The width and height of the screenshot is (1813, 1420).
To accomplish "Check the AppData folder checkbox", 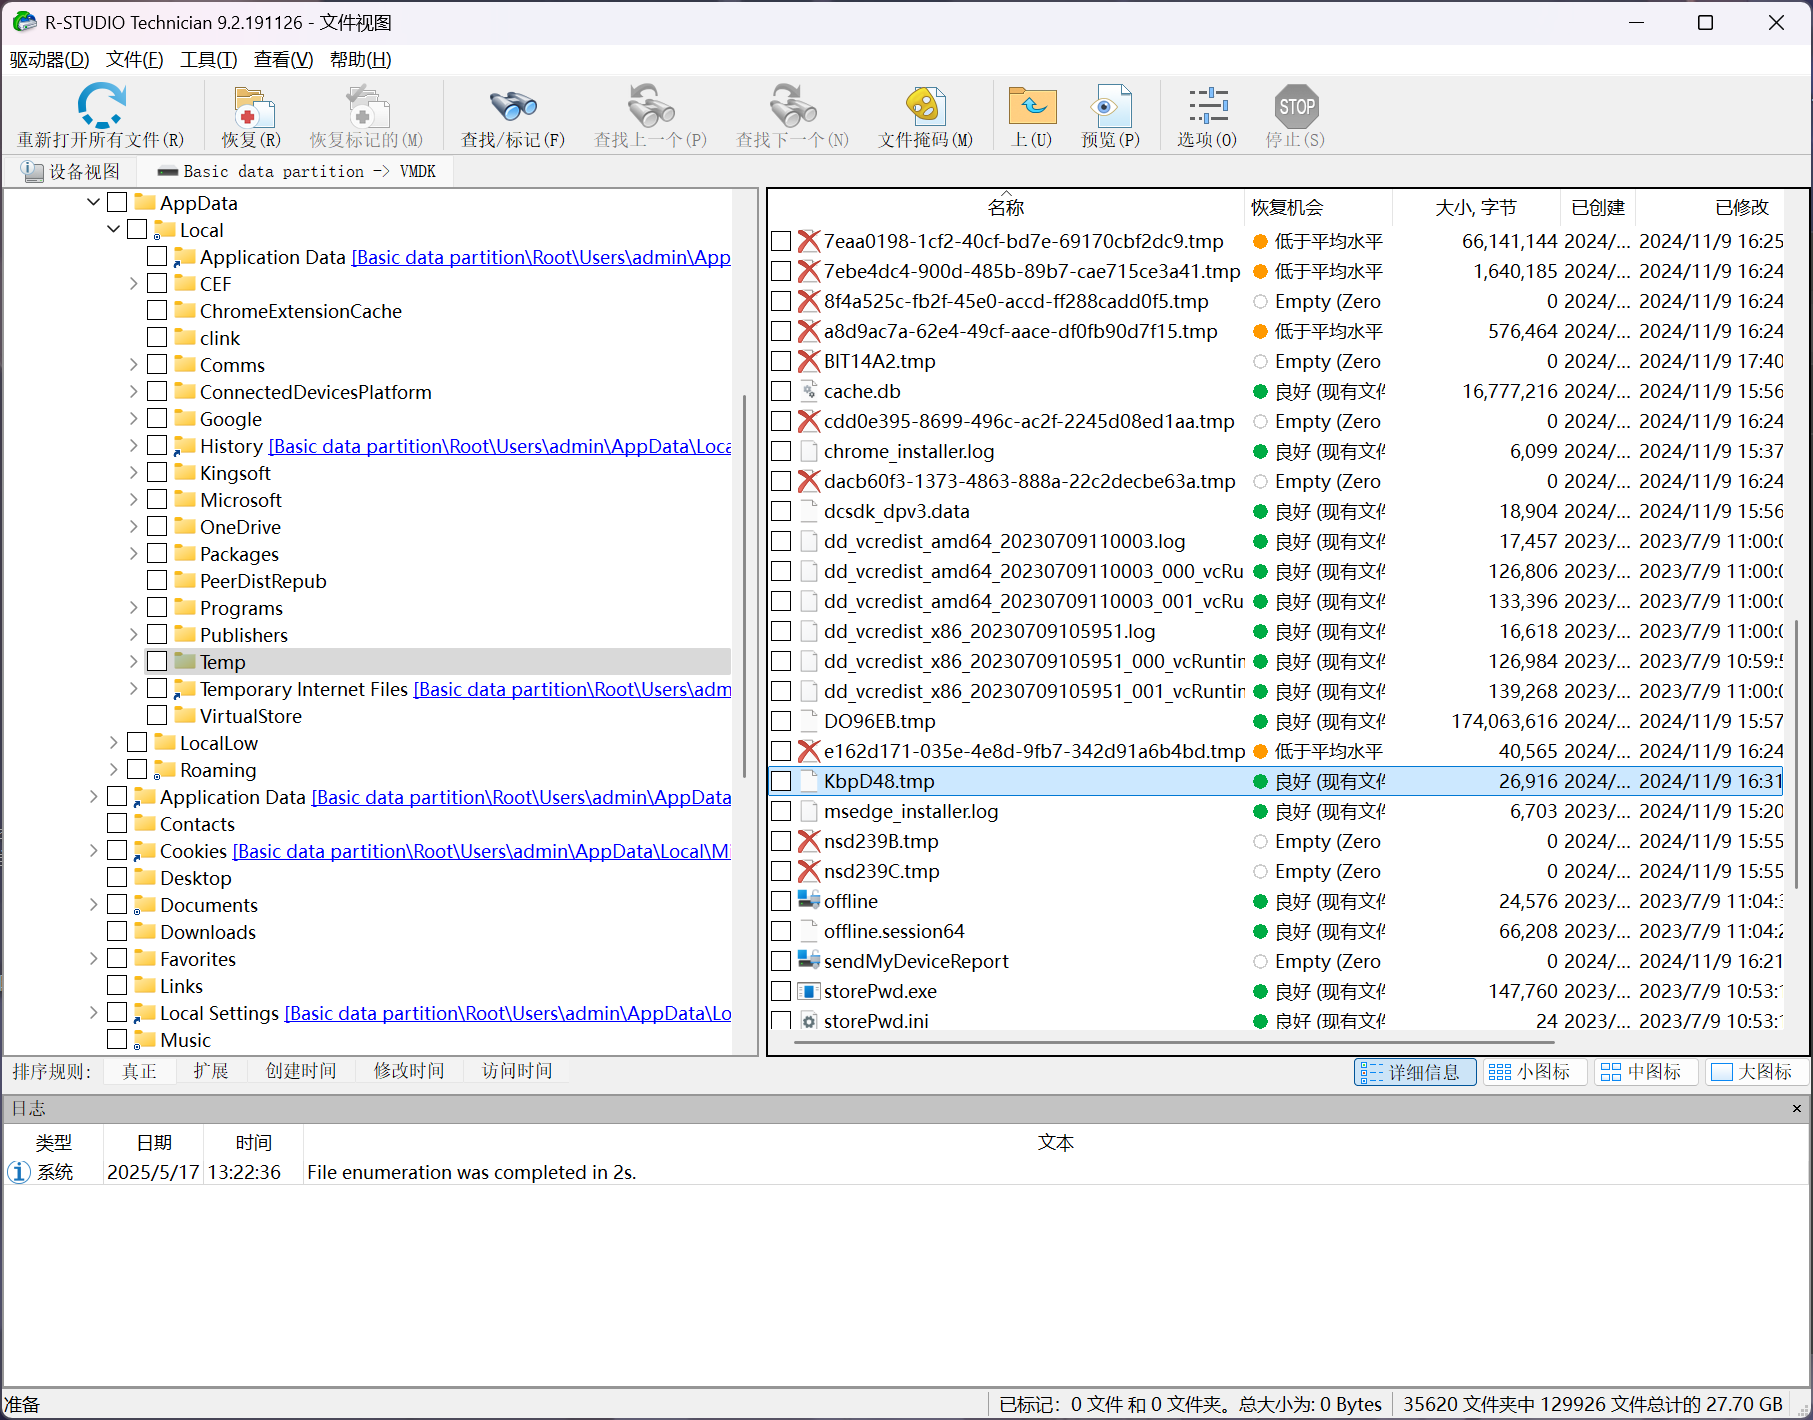I will click(x=117, y=202).
